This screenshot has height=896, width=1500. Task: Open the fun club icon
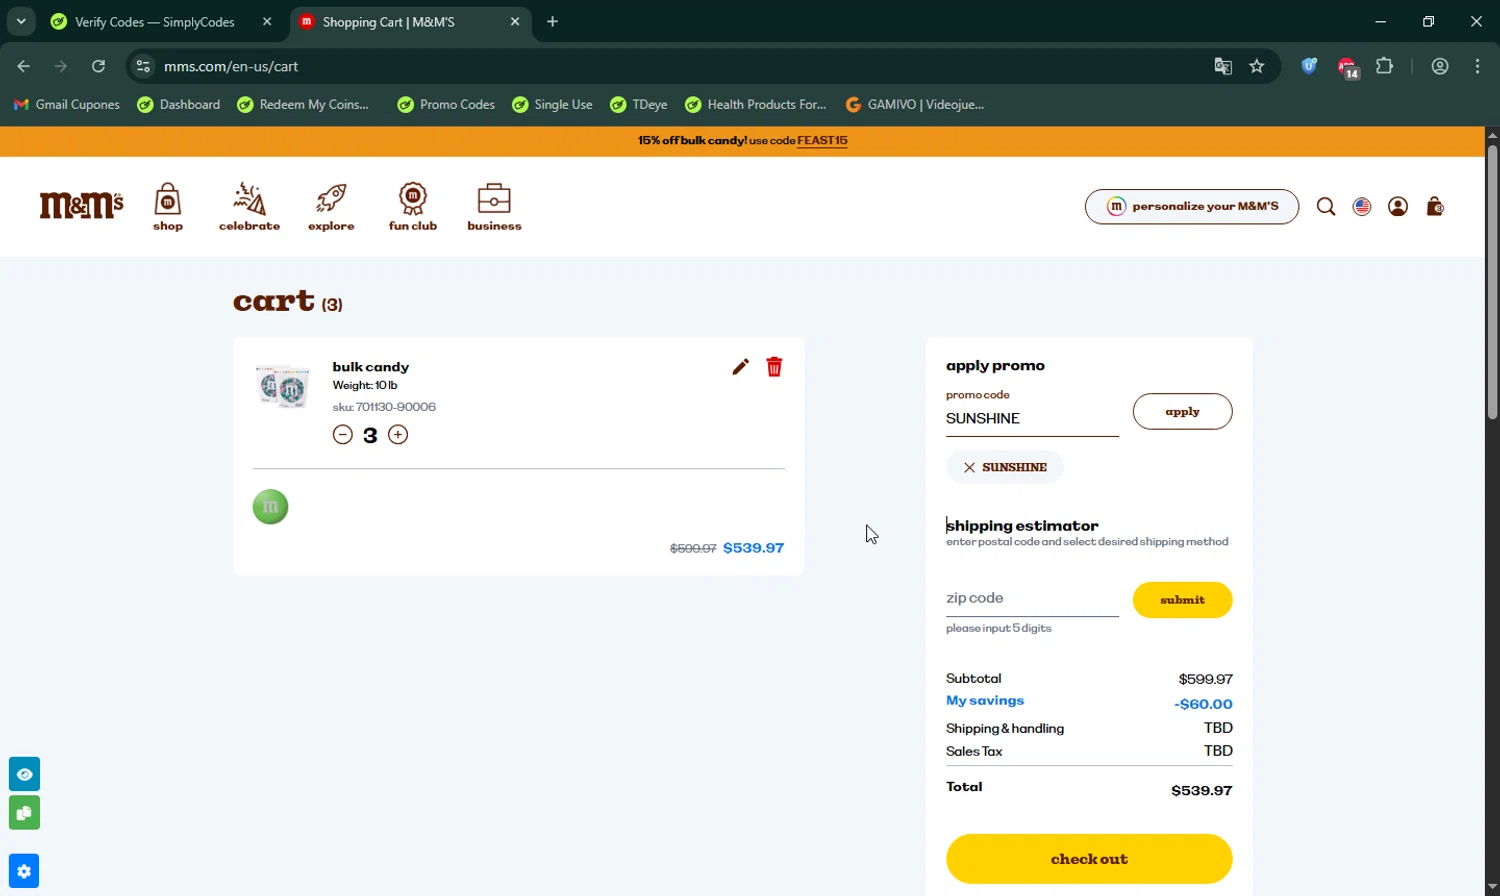point(413,207)
